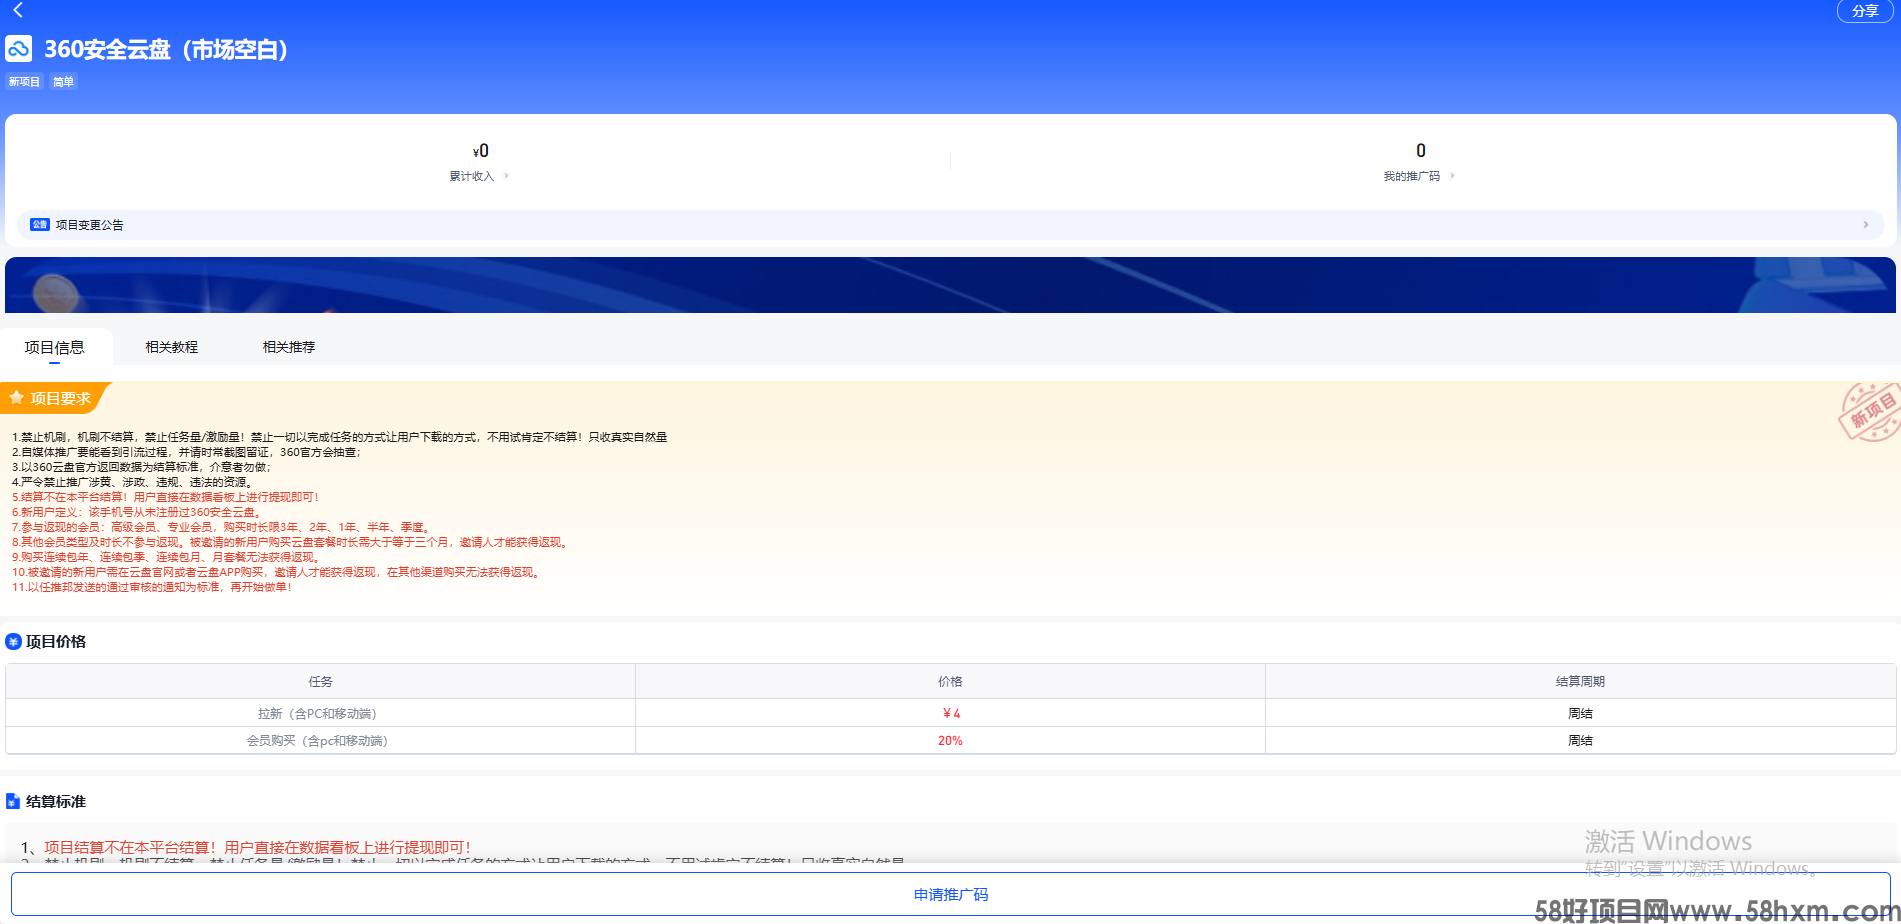The image size is (1901, 924).
Task: Click the star icon in 项目要求 header
Action: [17, 398]
